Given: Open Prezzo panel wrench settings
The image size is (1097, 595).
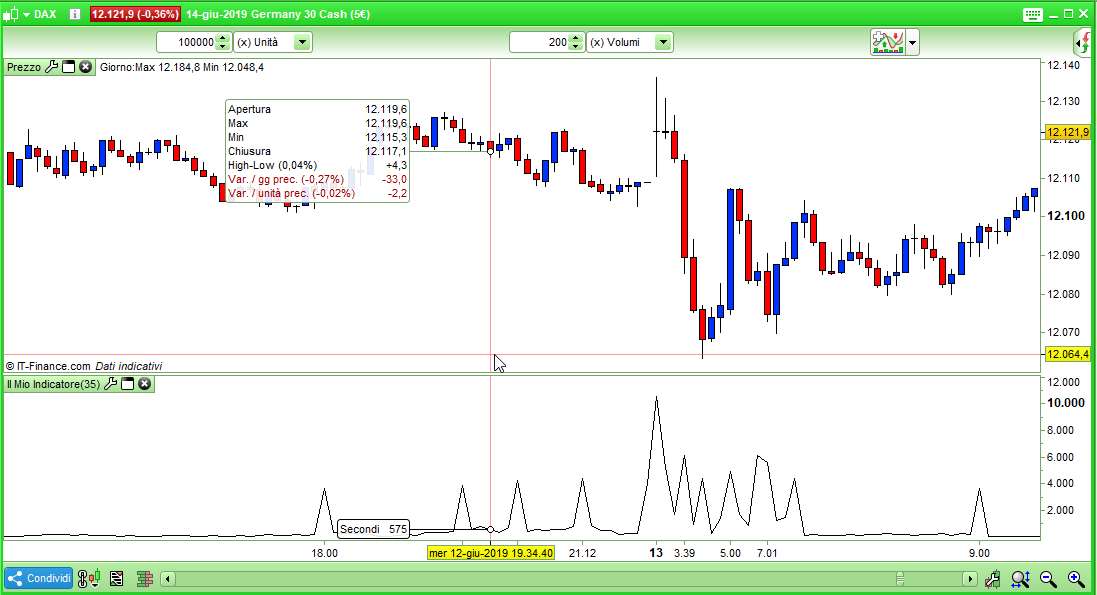Looking at the screenshot, I should (51, 67).
